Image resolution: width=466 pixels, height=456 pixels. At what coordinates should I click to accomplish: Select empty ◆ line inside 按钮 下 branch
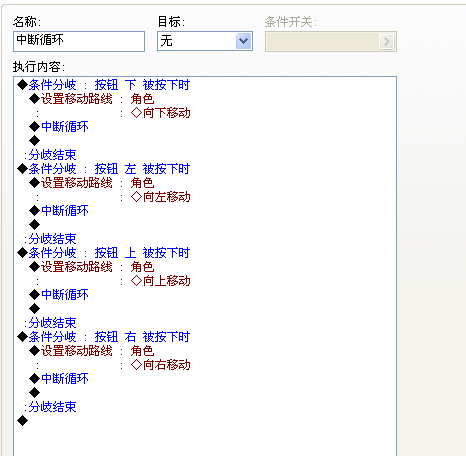pos(34,141)
